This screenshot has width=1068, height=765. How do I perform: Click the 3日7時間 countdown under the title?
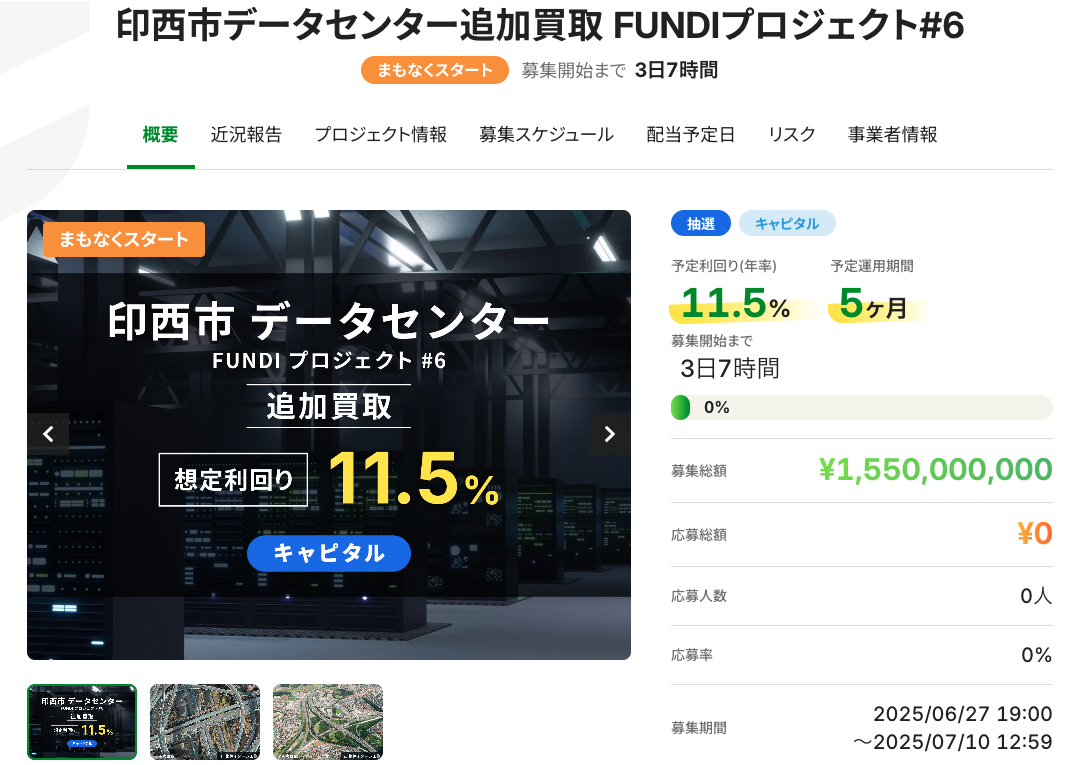pyautogui.click(x=676, y=70)
